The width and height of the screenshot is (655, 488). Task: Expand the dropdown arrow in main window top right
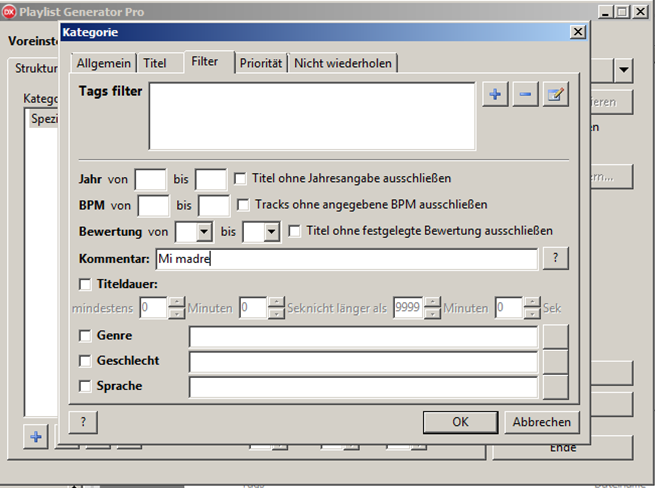coord(624,70)
